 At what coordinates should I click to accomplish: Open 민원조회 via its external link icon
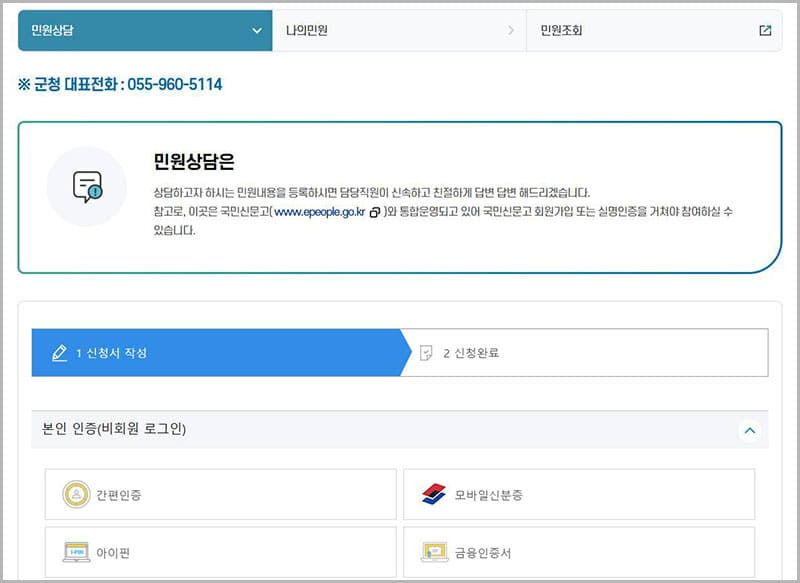point(766,30)
